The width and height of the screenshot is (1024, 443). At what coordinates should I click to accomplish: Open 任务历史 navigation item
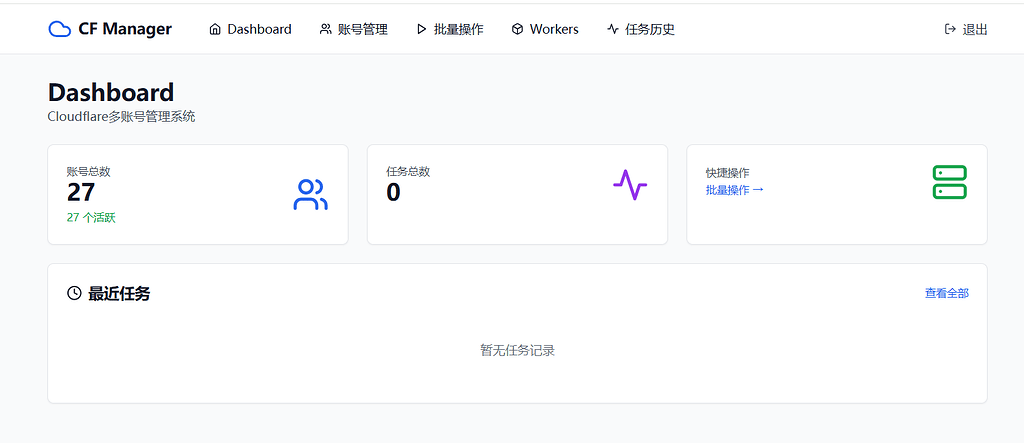pyautogui.click(x=641, y=29)
